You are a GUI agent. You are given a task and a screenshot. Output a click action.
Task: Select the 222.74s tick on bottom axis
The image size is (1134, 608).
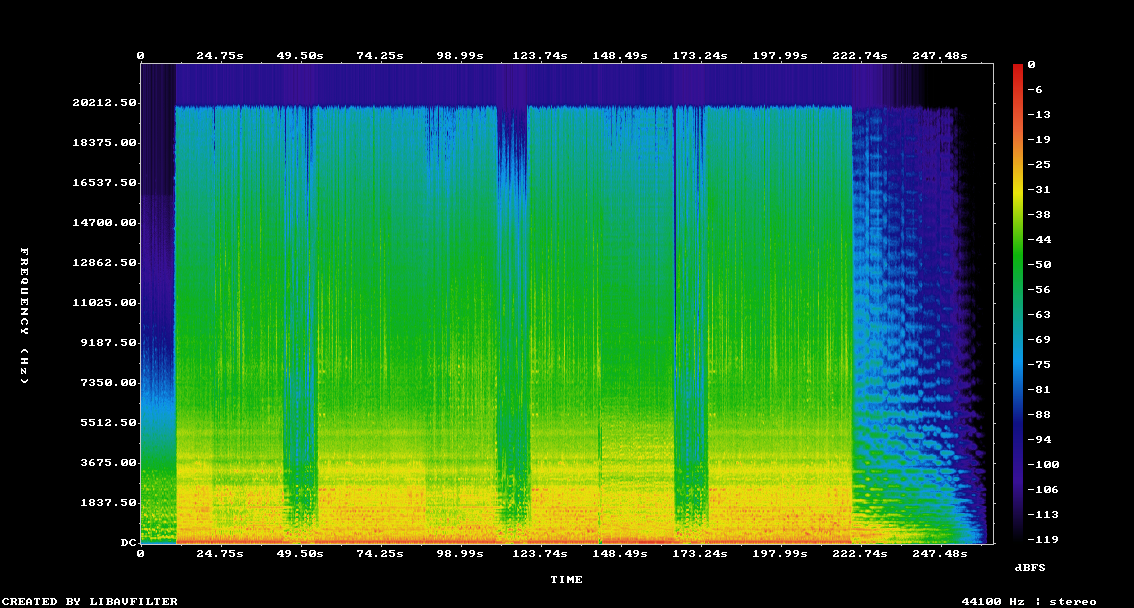click(x=860, y=553)
